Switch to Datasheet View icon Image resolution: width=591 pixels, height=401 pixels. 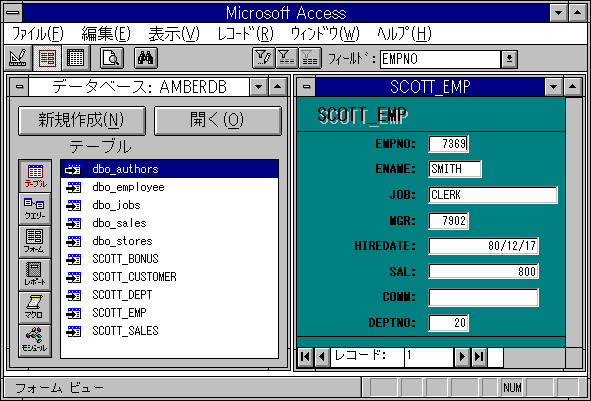point(76,58)
